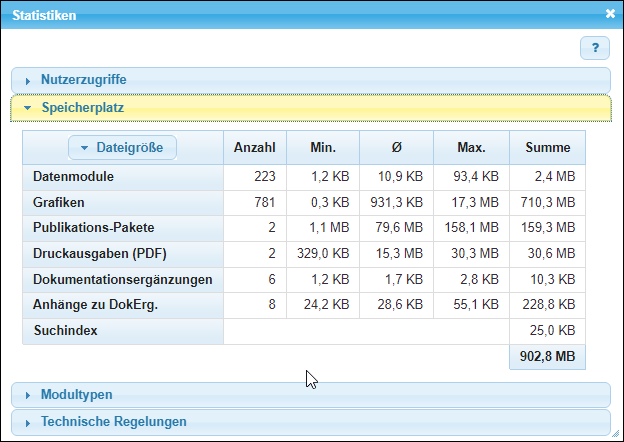This screenshot has width=624, height=442.
Task: Select the Publikations-Pakete row
Action: [93, 227]
